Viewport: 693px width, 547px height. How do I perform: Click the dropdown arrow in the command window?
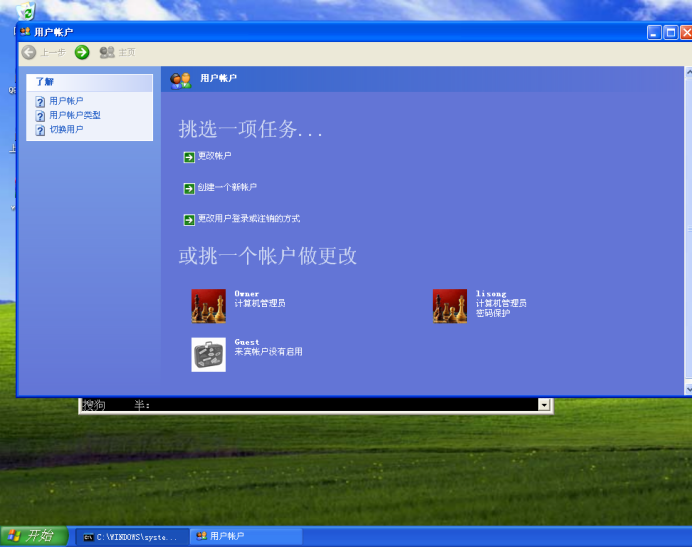[x=544, y=404]
